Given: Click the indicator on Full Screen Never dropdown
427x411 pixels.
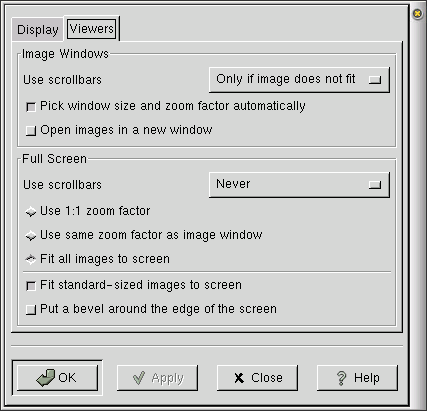Looking at the screenshot, I should [x=375, y=185].
